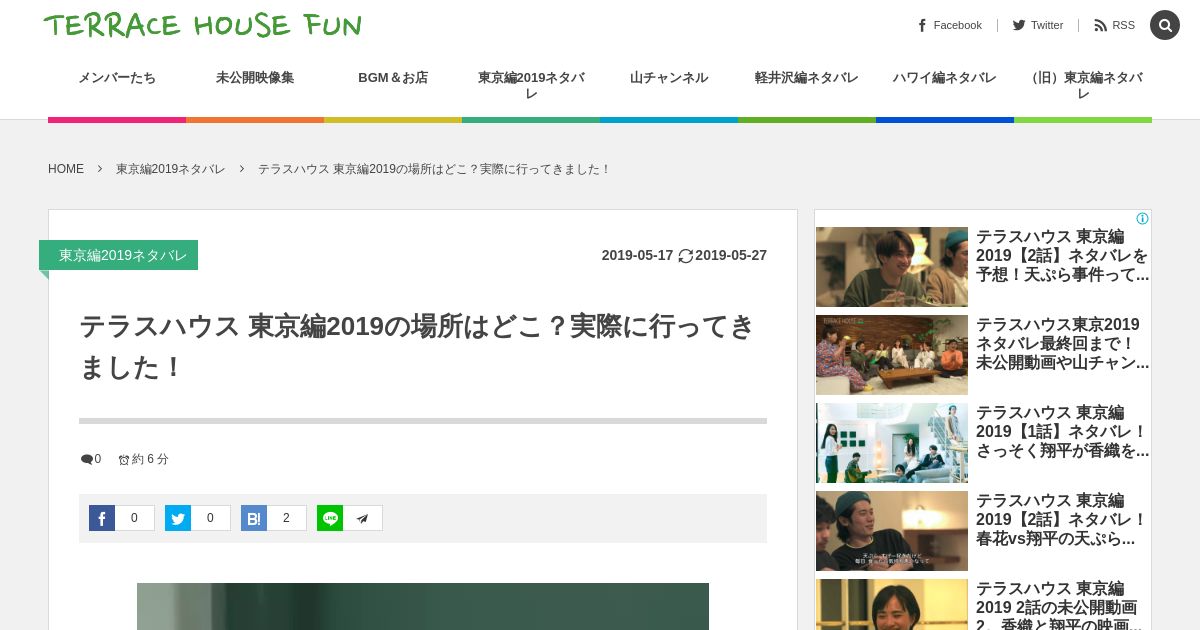
Task: Open sidebar article 【1話】ネタバレ！さっそく翔平が香織を
Action: coord(1062,432)
